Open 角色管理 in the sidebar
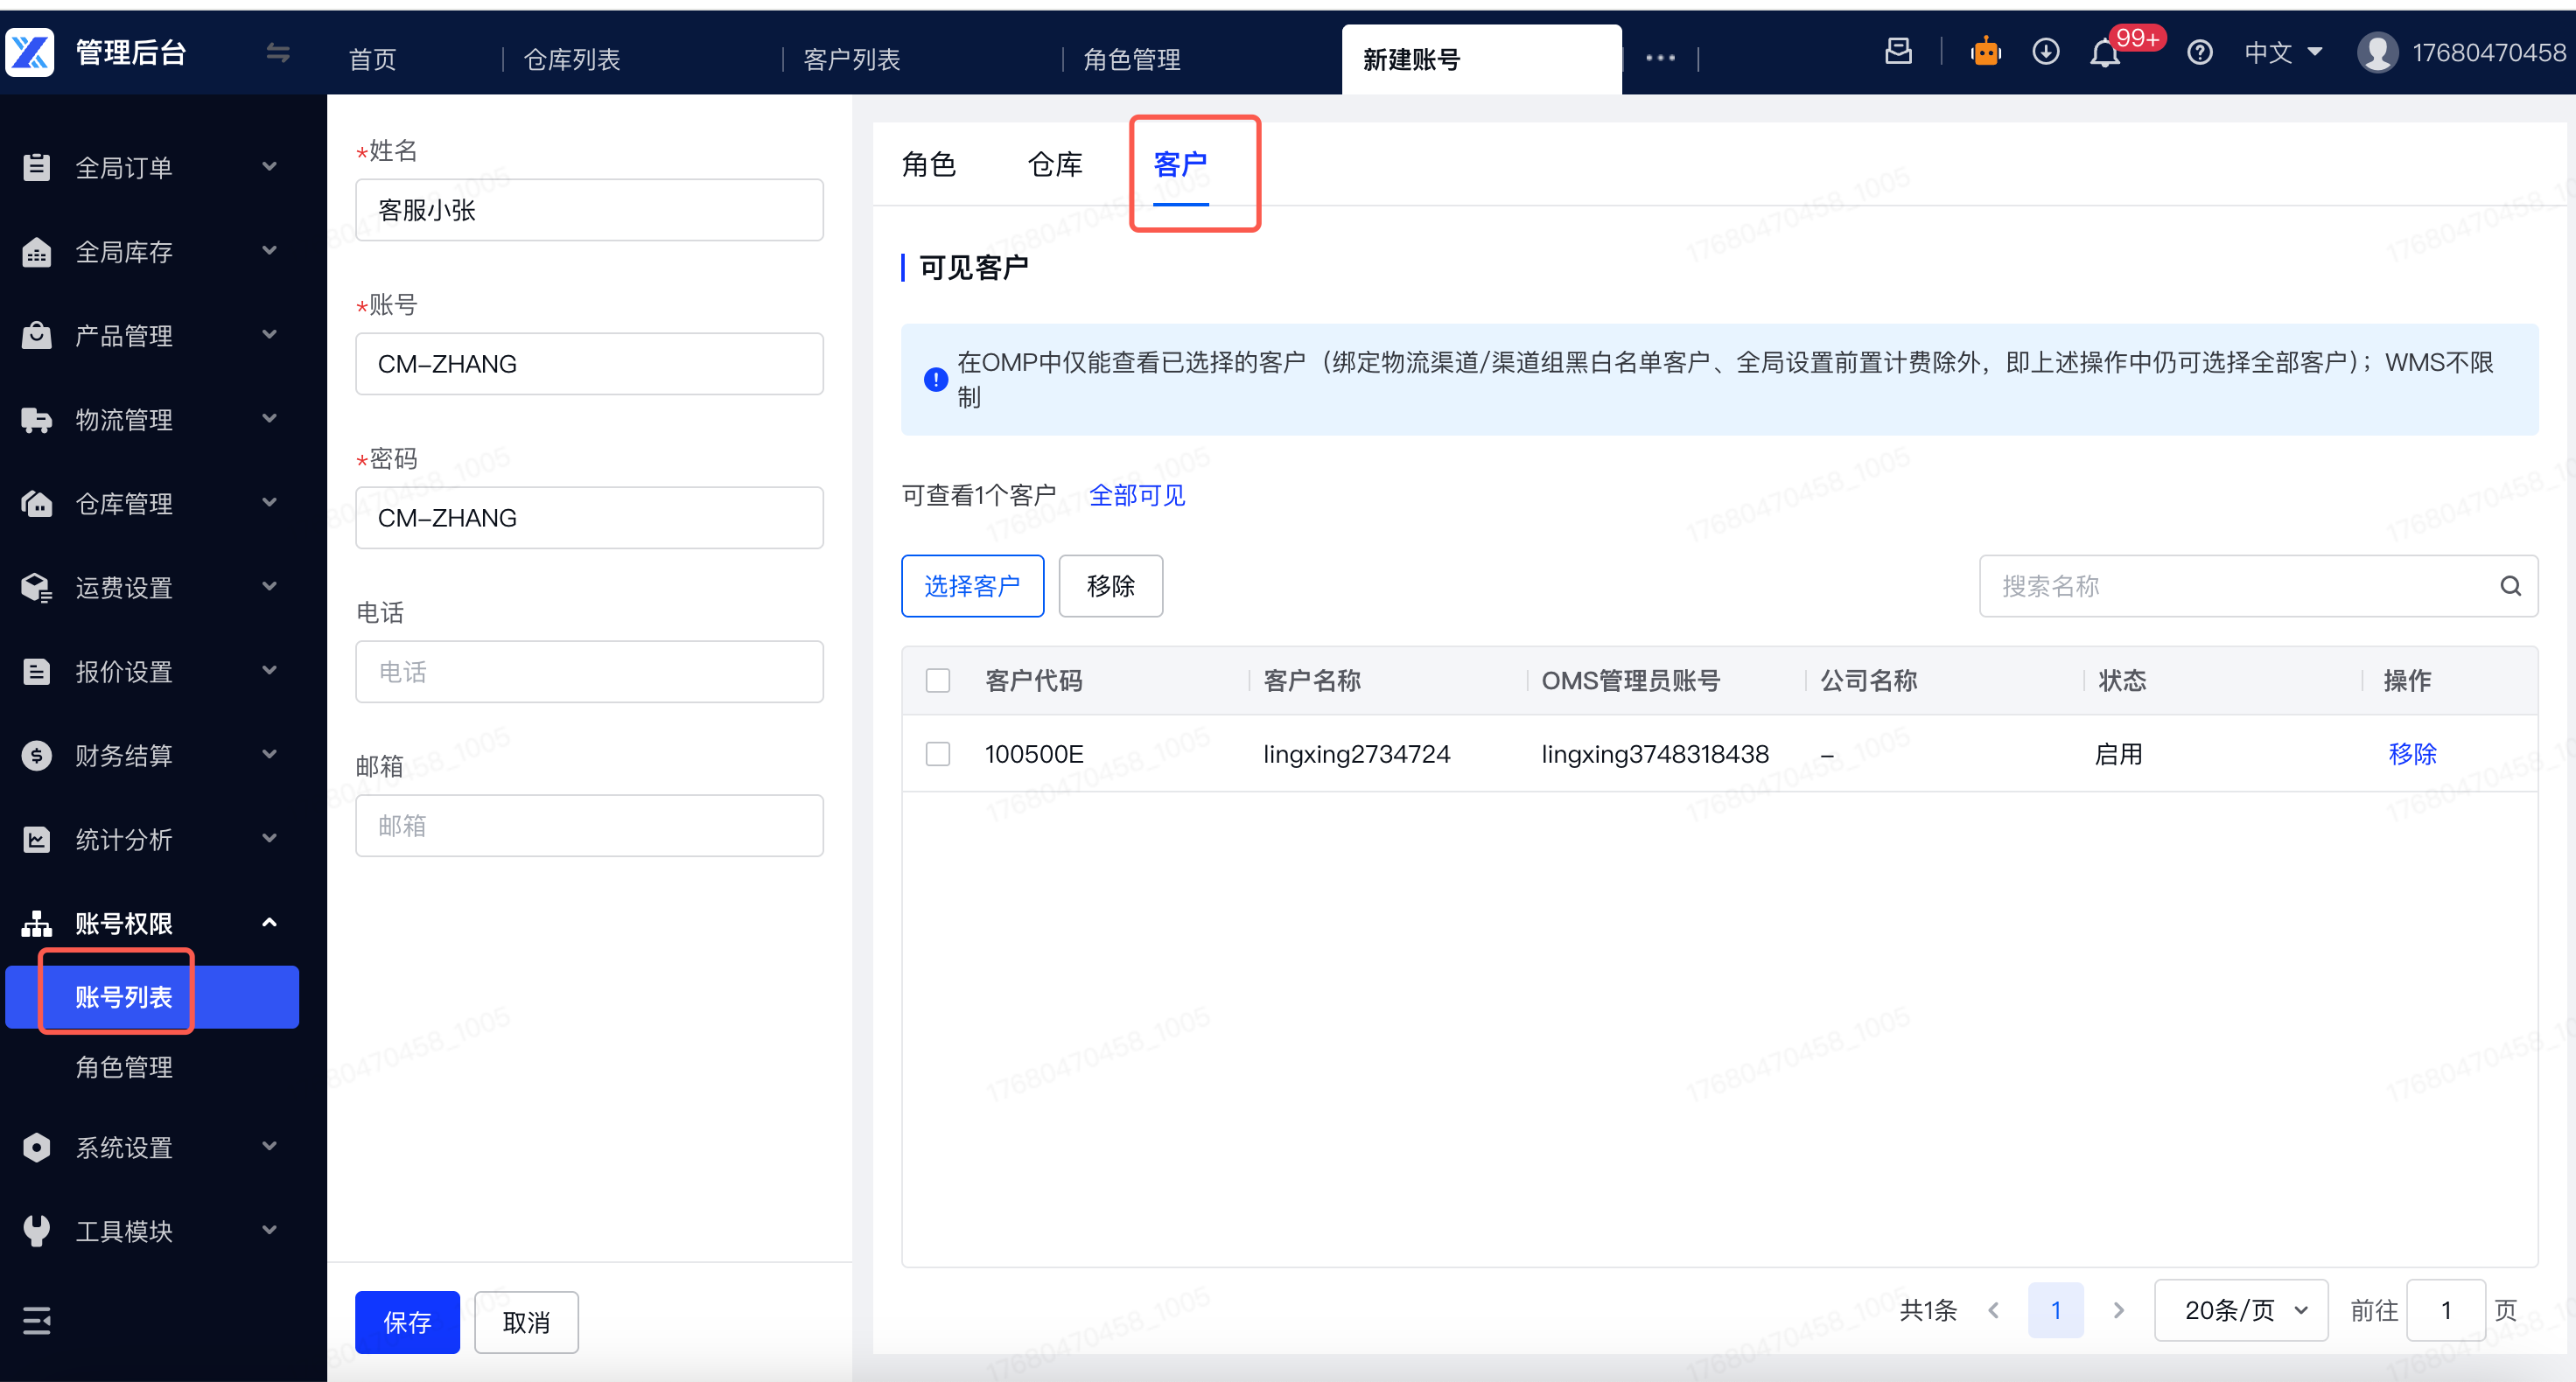 124,1067
